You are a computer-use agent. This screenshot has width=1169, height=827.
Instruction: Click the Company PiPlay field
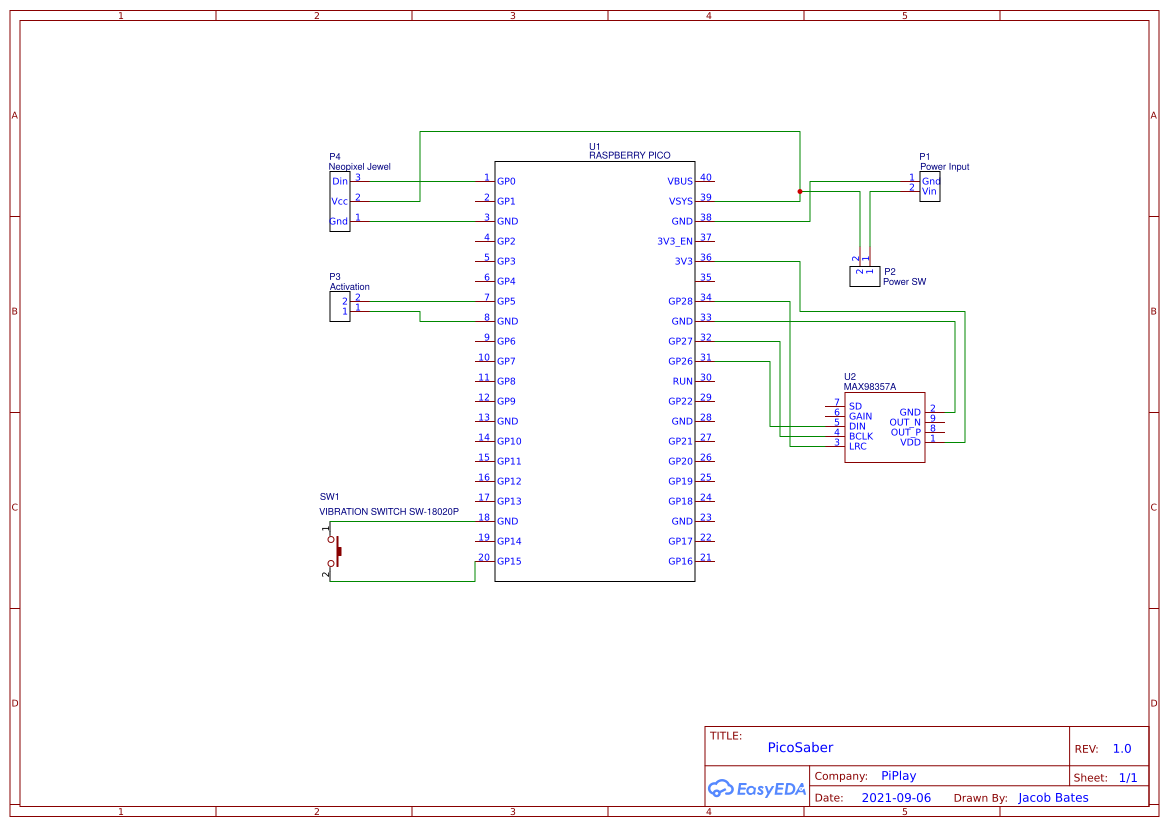click(898, 775)
